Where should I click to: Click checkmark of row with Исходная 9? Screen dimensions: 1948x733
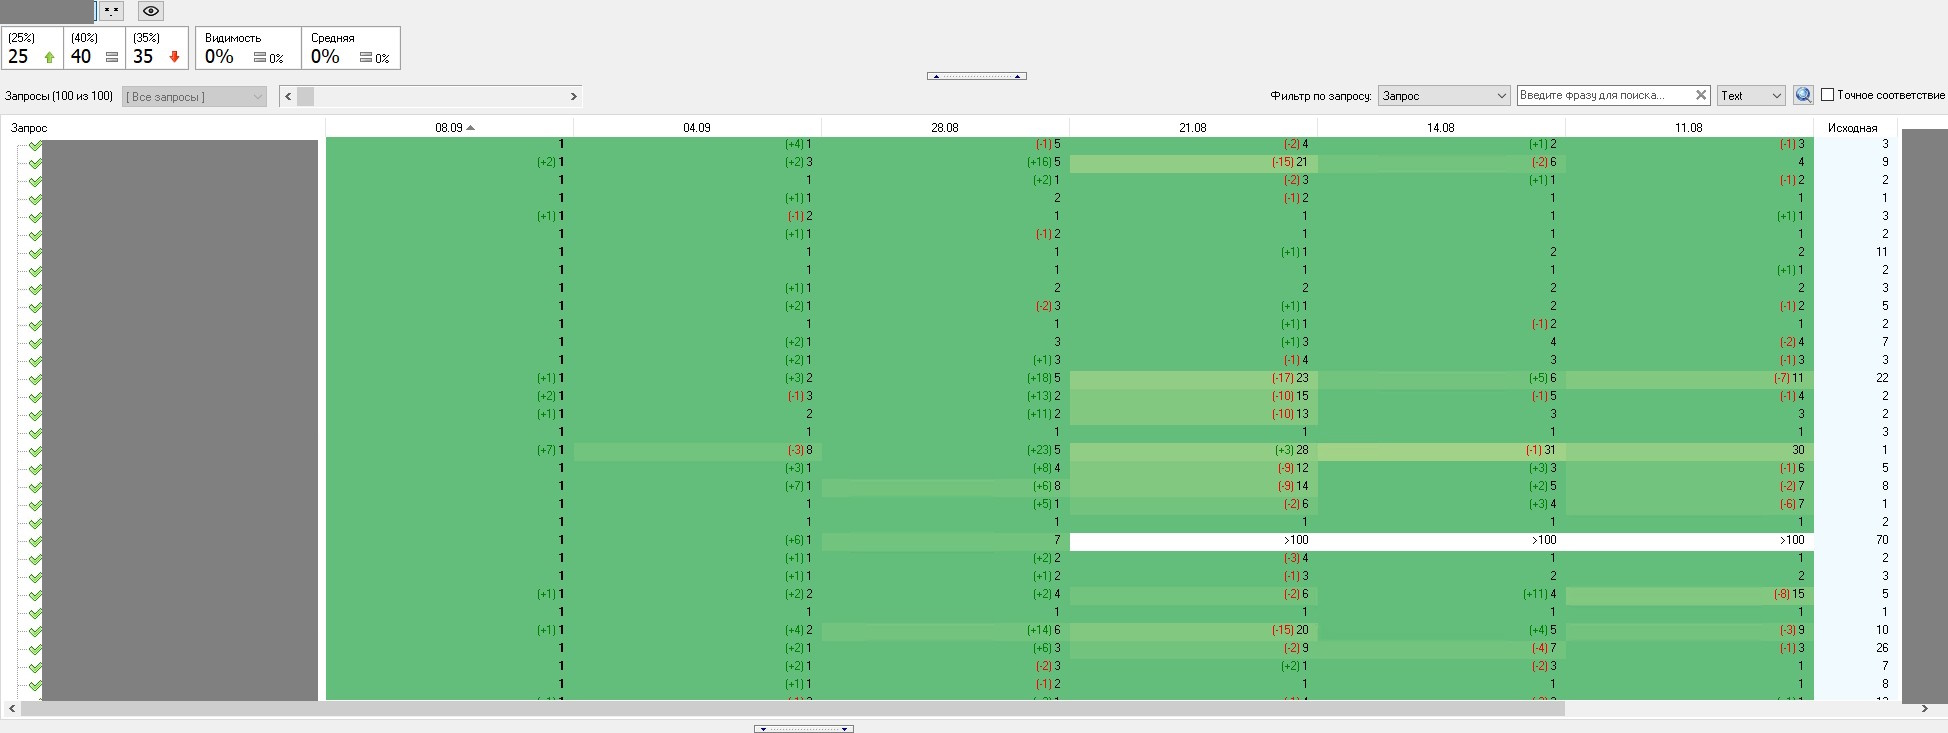click(x=35, y=163)
